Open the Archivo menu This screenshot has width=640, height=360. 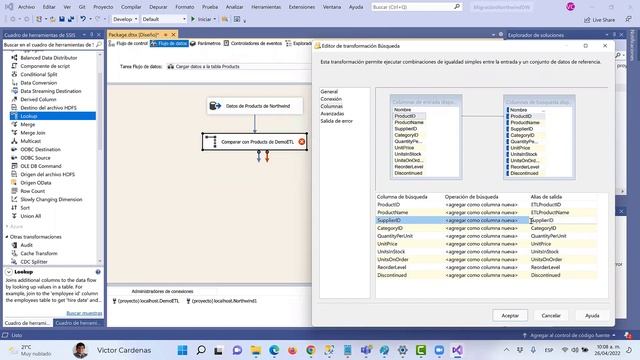(27, 7)
